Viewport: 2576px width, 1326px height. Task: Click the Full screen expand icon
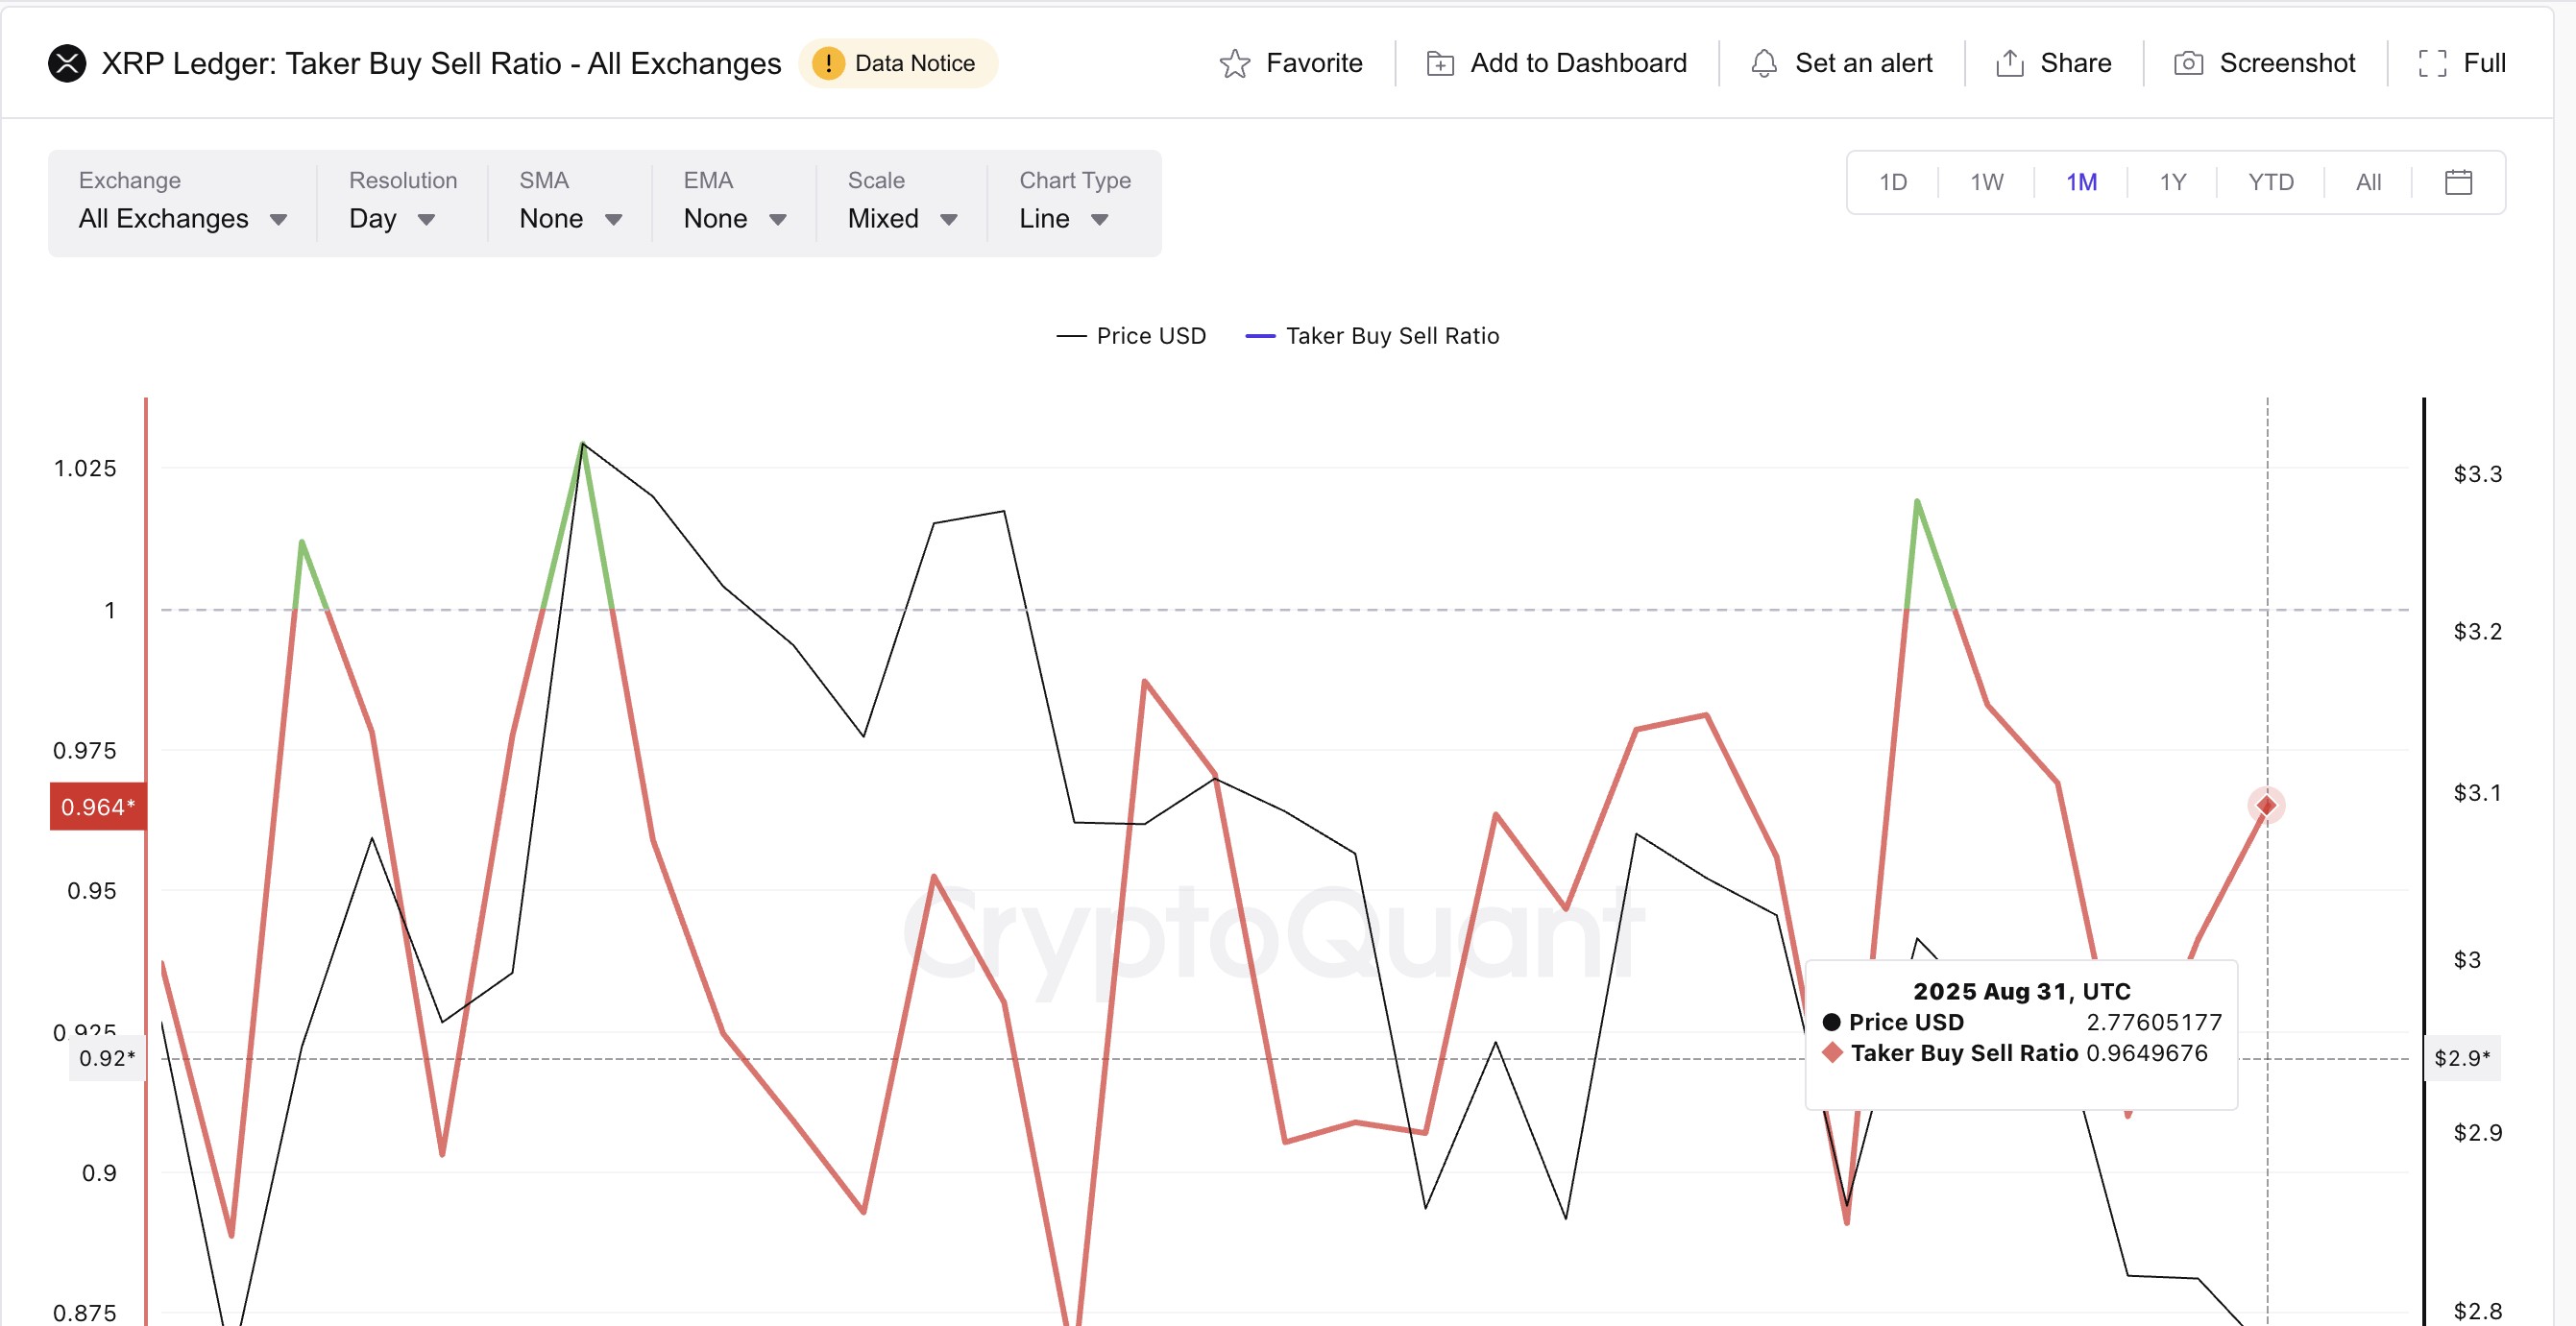point(2433,63)
